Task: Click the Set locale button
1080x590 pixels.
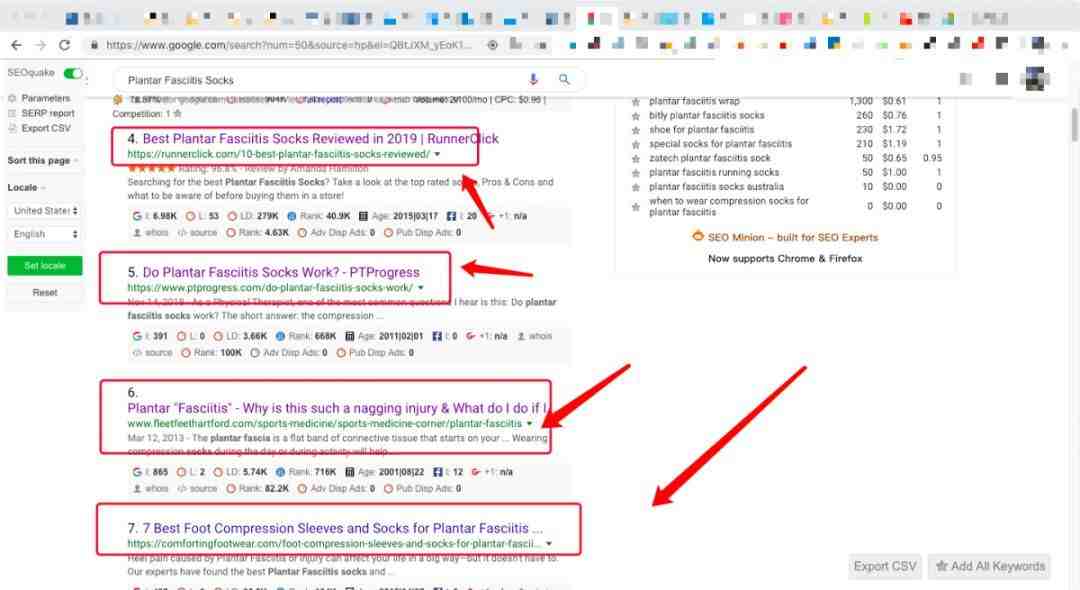Action: click(x=45, y=266)
